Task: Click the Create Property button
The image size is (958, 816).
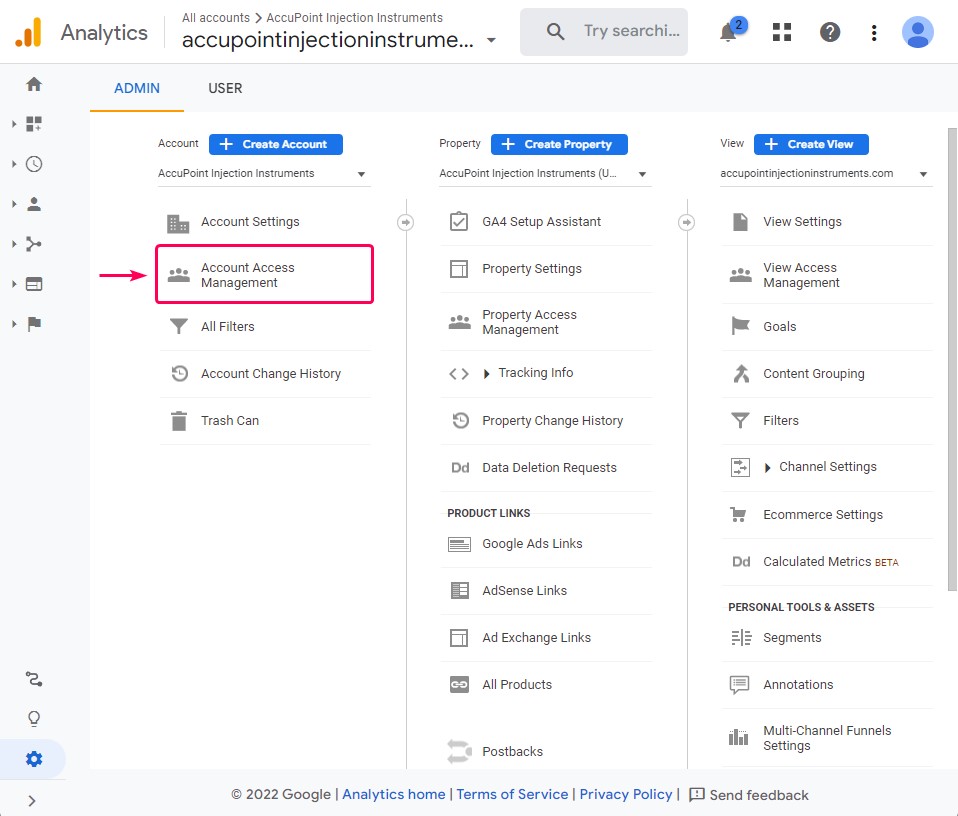Action: (559, 144)
